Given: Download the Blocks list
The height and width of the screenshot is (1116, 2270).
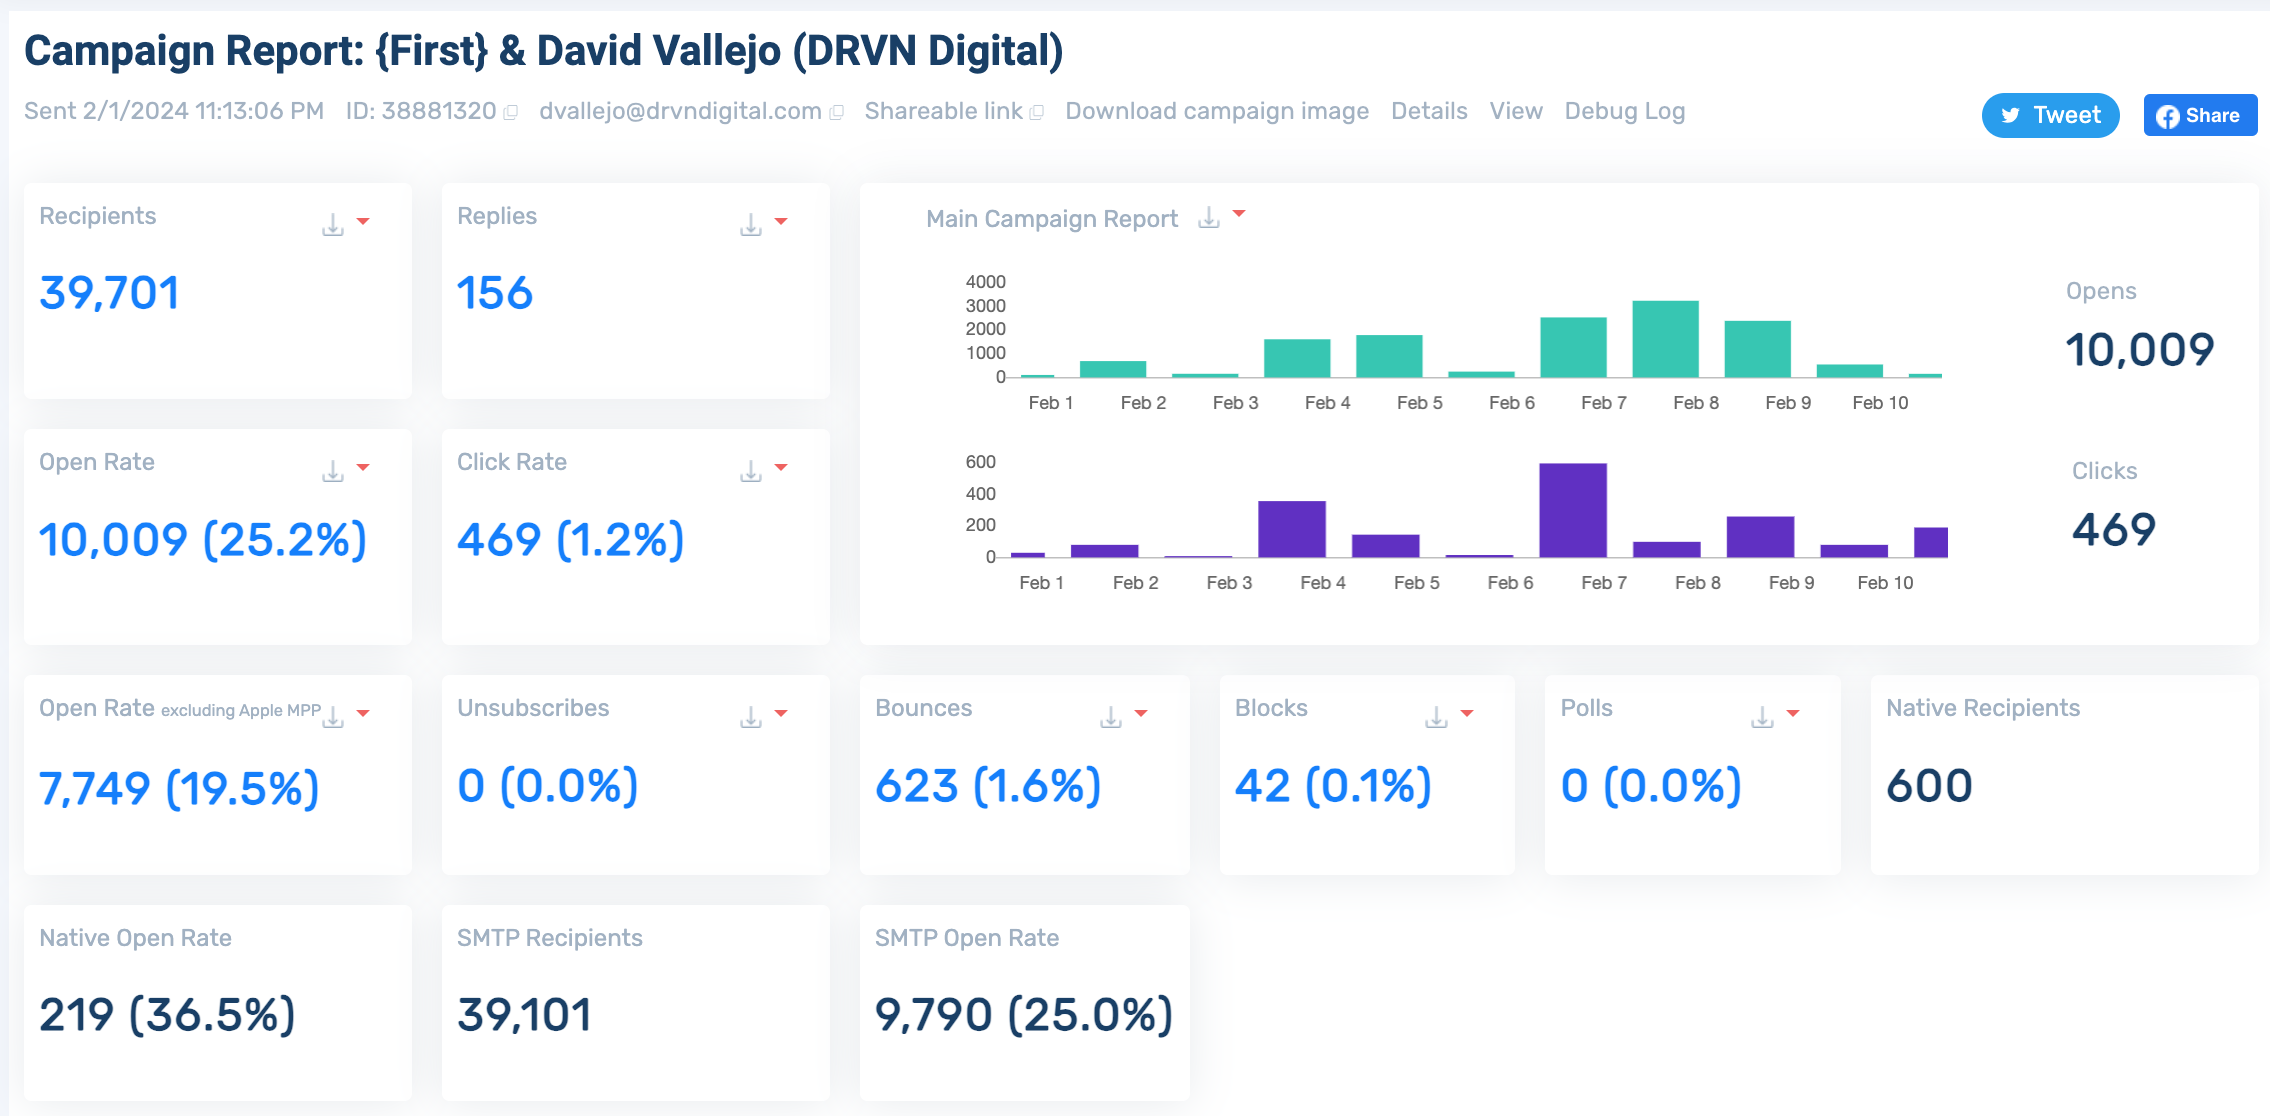Looking at the screenshot, I should 1436,717.
